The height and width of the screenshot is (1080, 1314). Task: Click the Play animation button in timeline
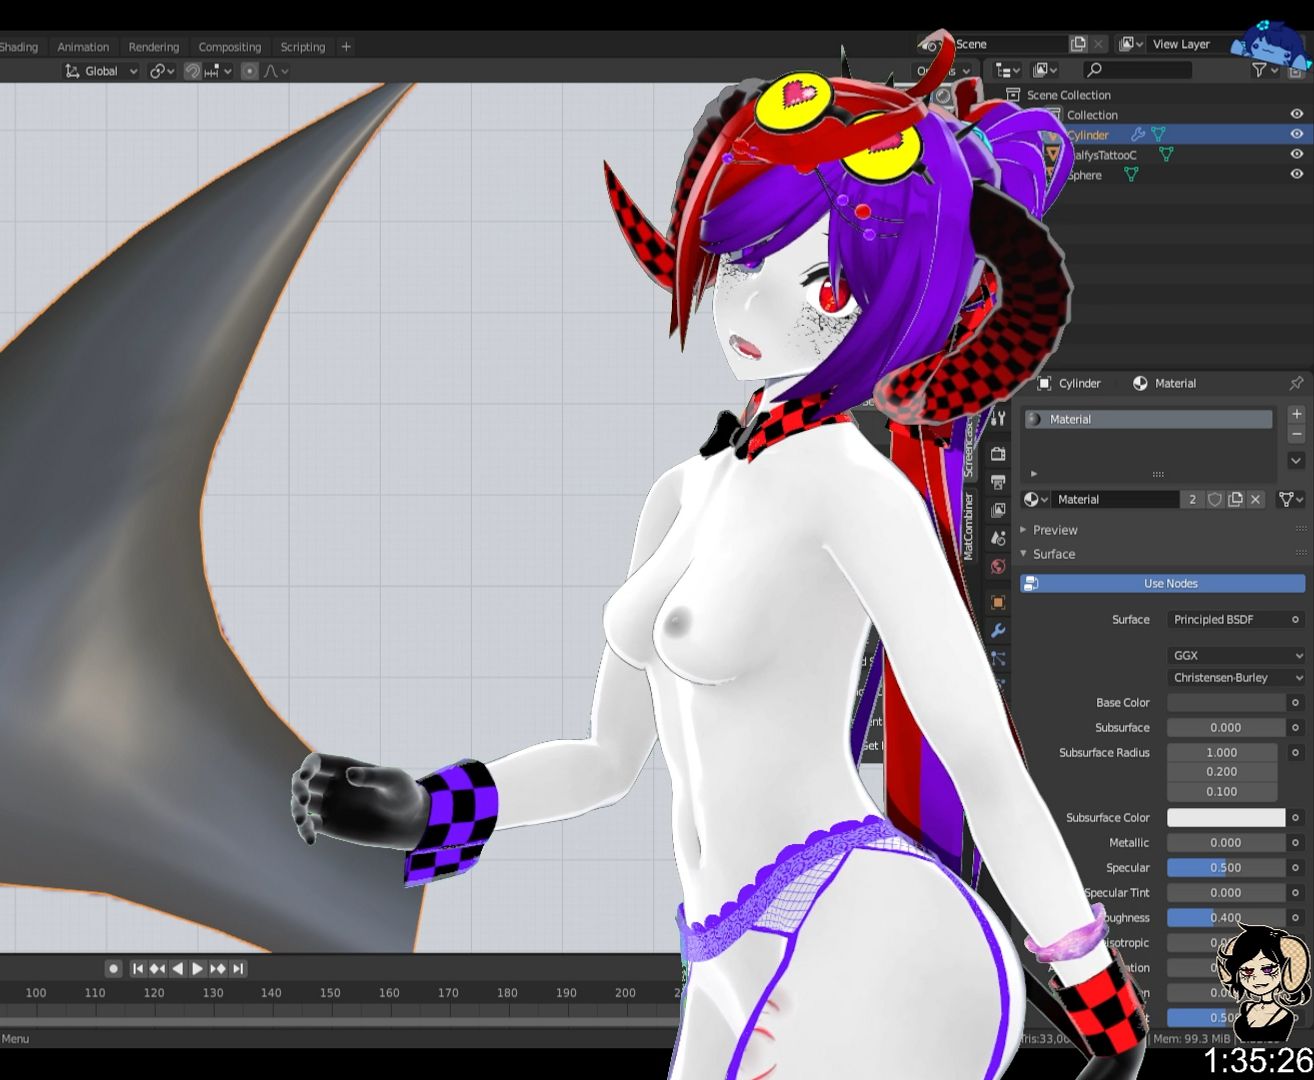pyautogui.click(x=197, y=968)
